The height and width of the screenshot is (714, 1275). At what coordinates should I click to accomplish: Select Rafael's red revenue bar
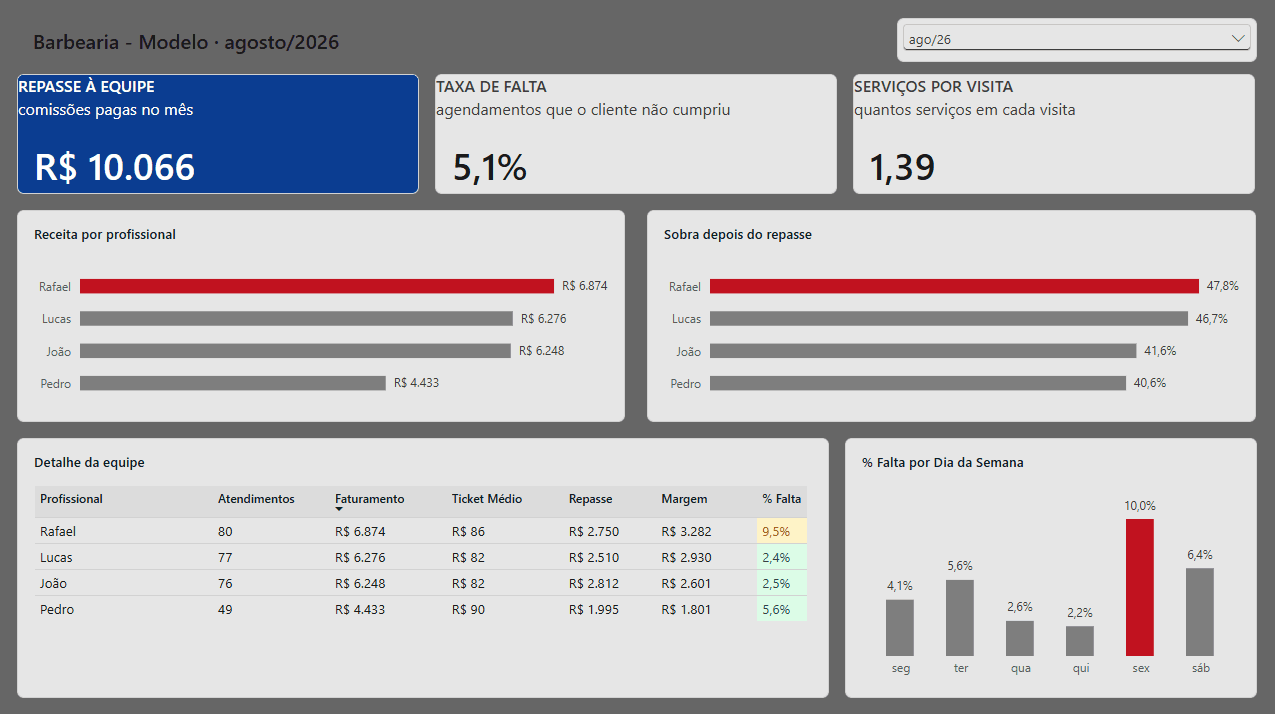coord(317,286)
